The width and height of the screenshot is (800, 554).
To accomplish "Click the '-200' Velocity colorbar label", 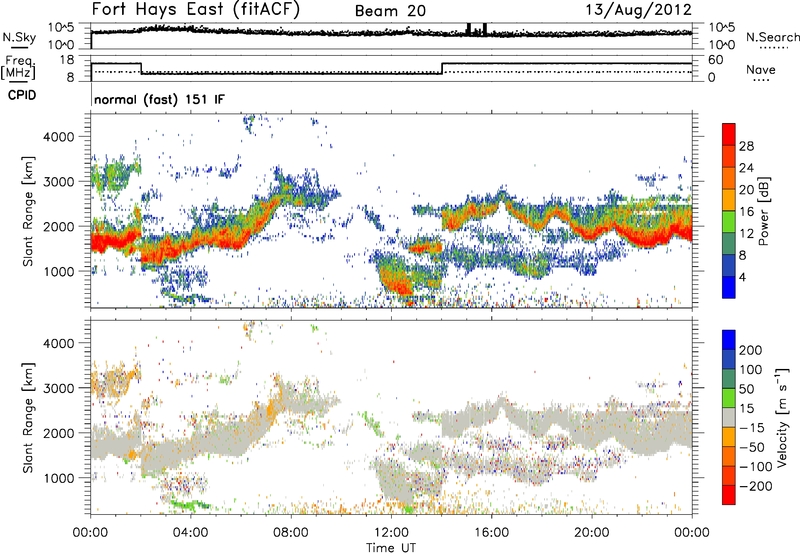I will tap(755, 486).
